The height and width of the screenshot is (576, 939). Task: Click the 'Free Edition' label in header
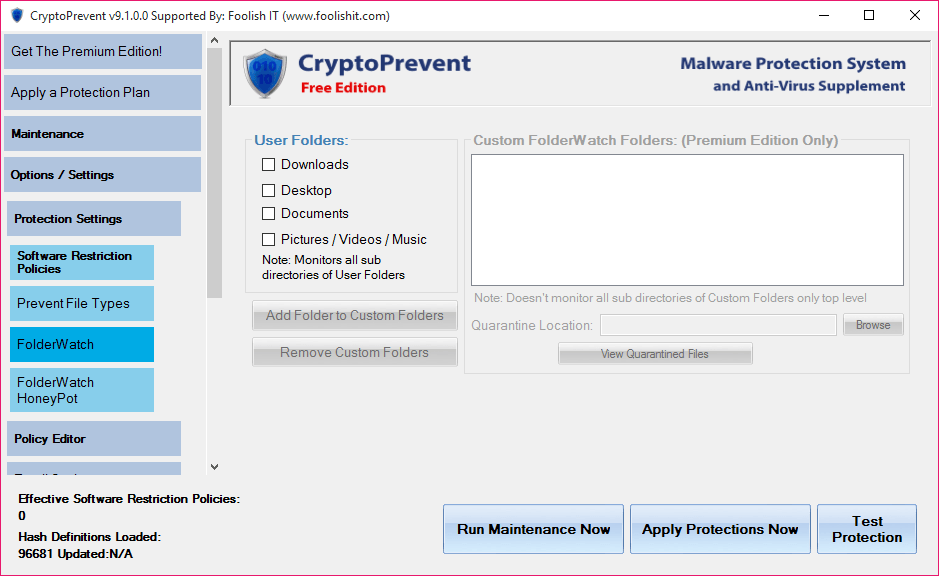[343, 88]
